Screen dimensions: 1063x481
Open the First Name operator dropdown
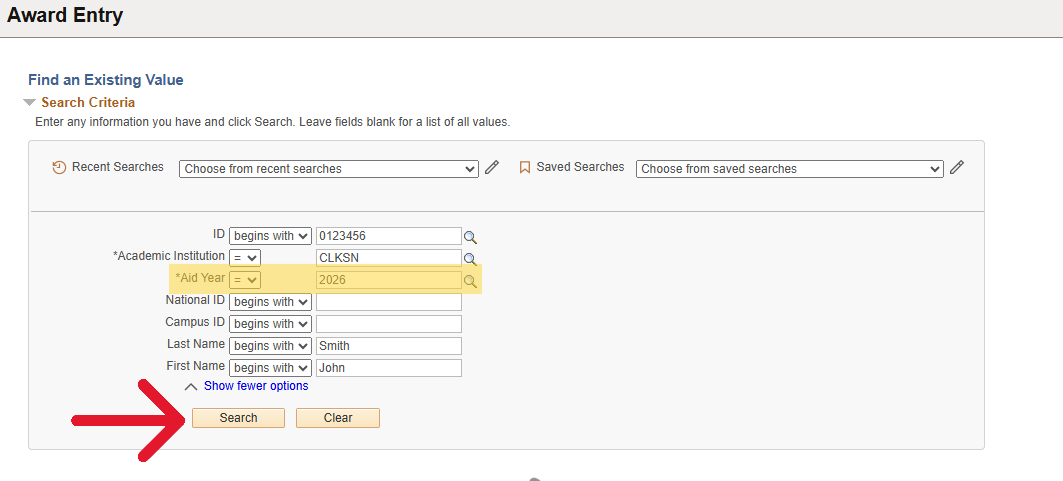[x=269, y=368]
